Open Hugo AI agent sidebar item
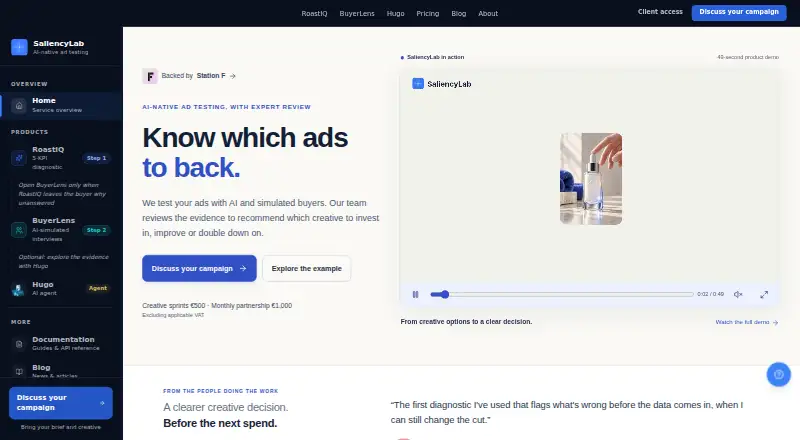 point(61,289)
